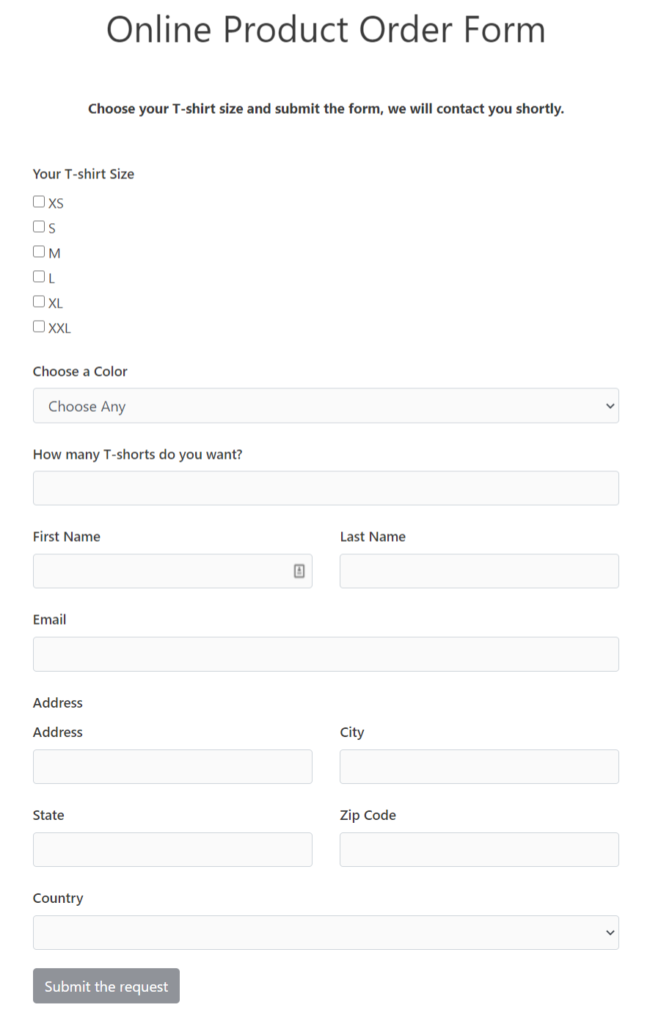Select the XL size option

pos(38,300)
